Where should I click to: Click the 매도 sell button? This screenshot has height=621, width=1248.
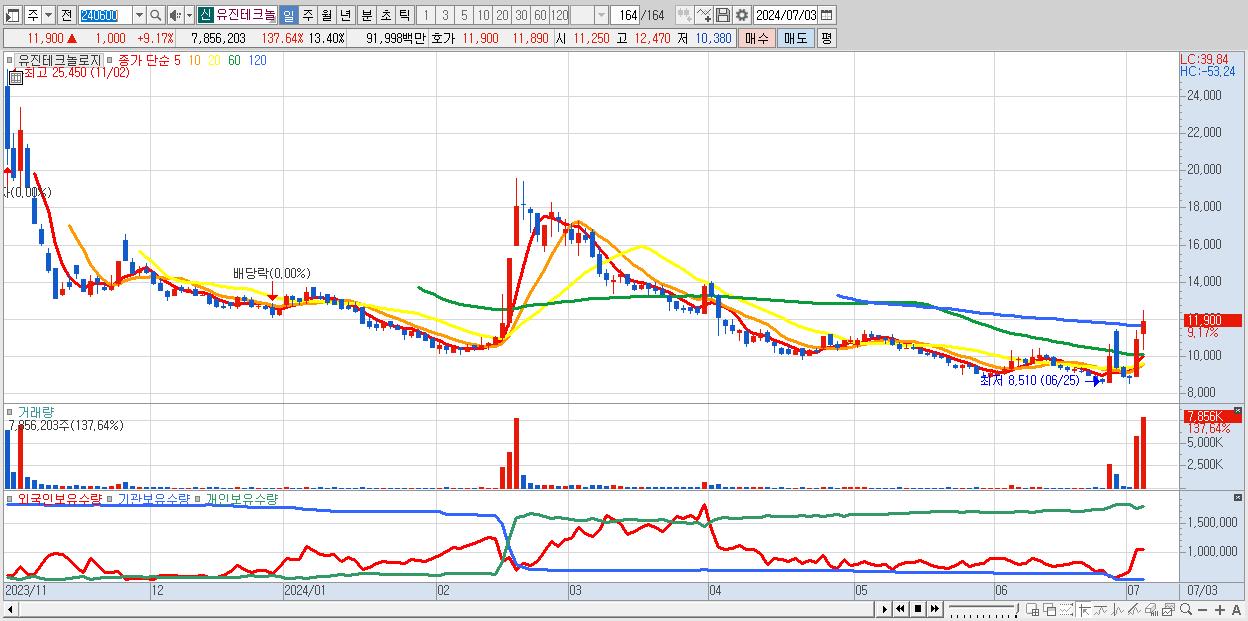point(795,38)
